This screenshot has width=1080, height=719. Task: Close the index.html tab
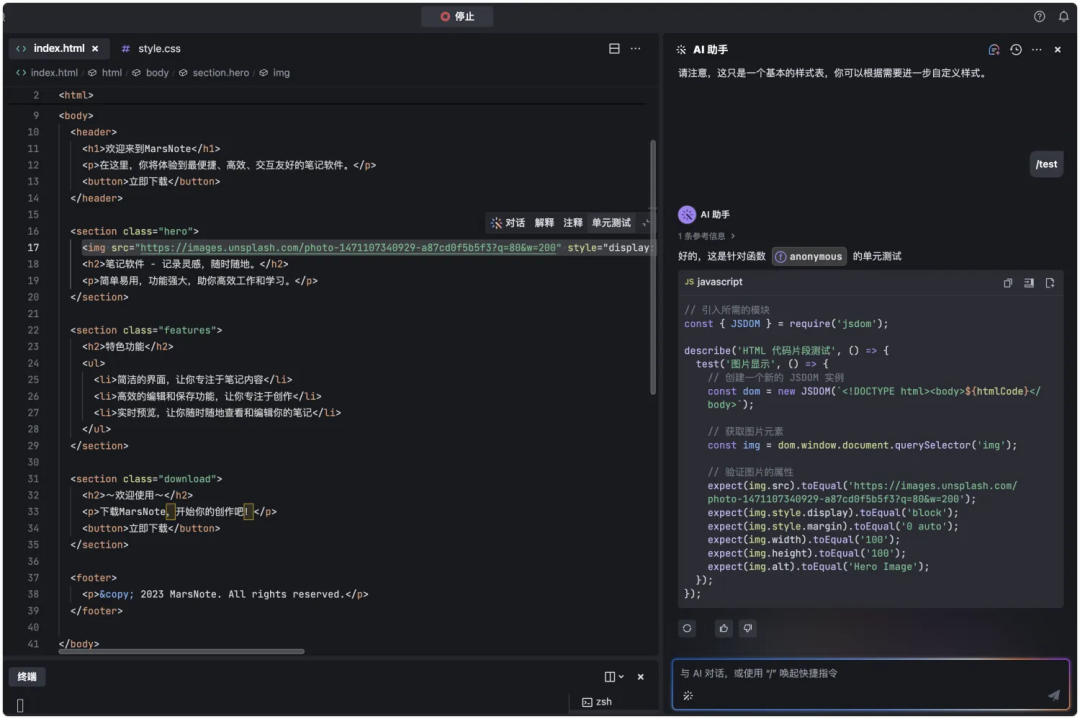click(x=96, y=48)
